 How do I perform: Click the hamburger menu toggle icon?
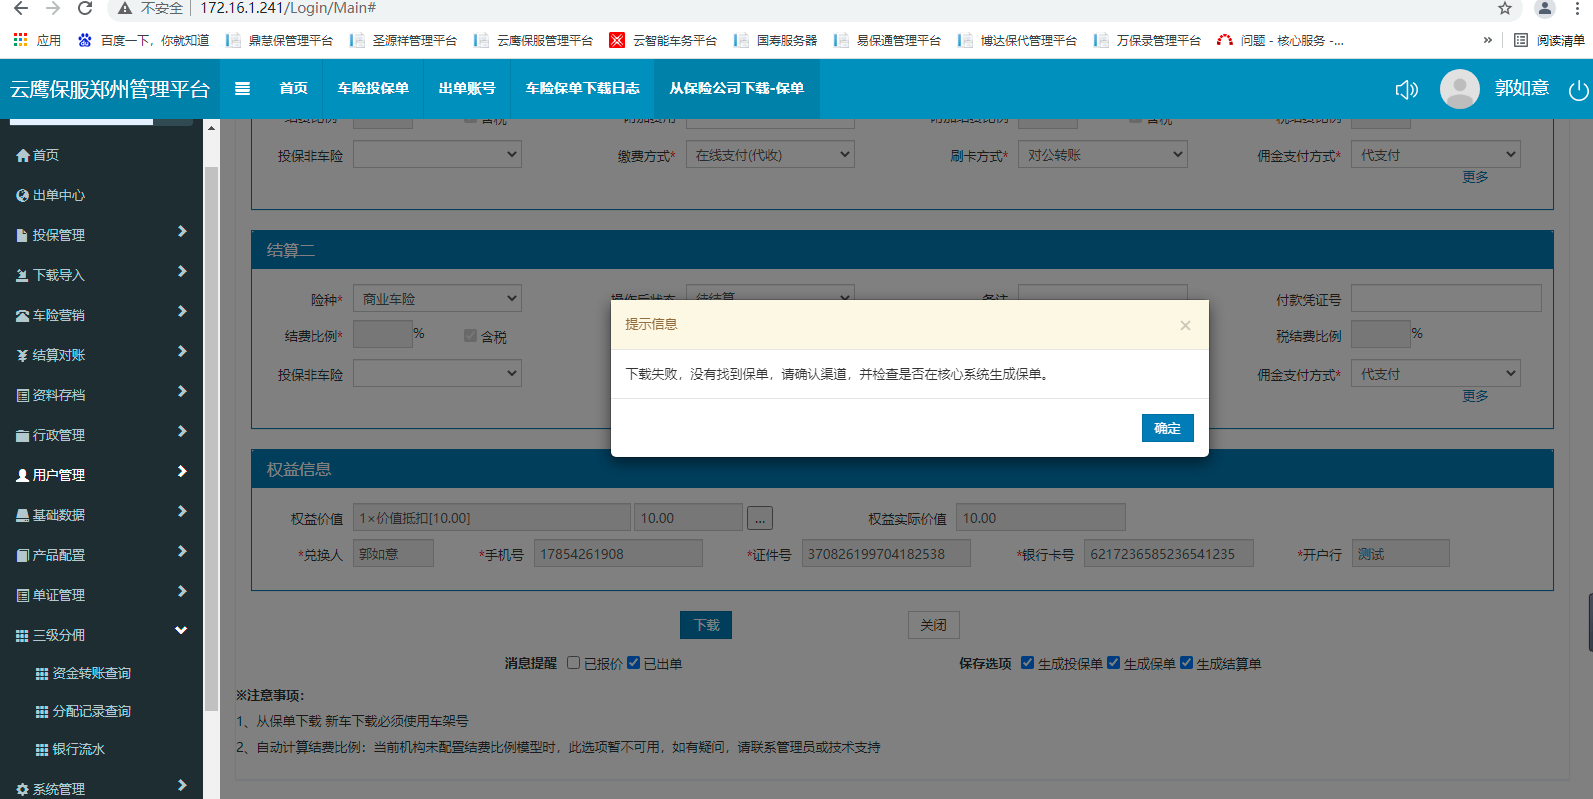tap(242, 88)
